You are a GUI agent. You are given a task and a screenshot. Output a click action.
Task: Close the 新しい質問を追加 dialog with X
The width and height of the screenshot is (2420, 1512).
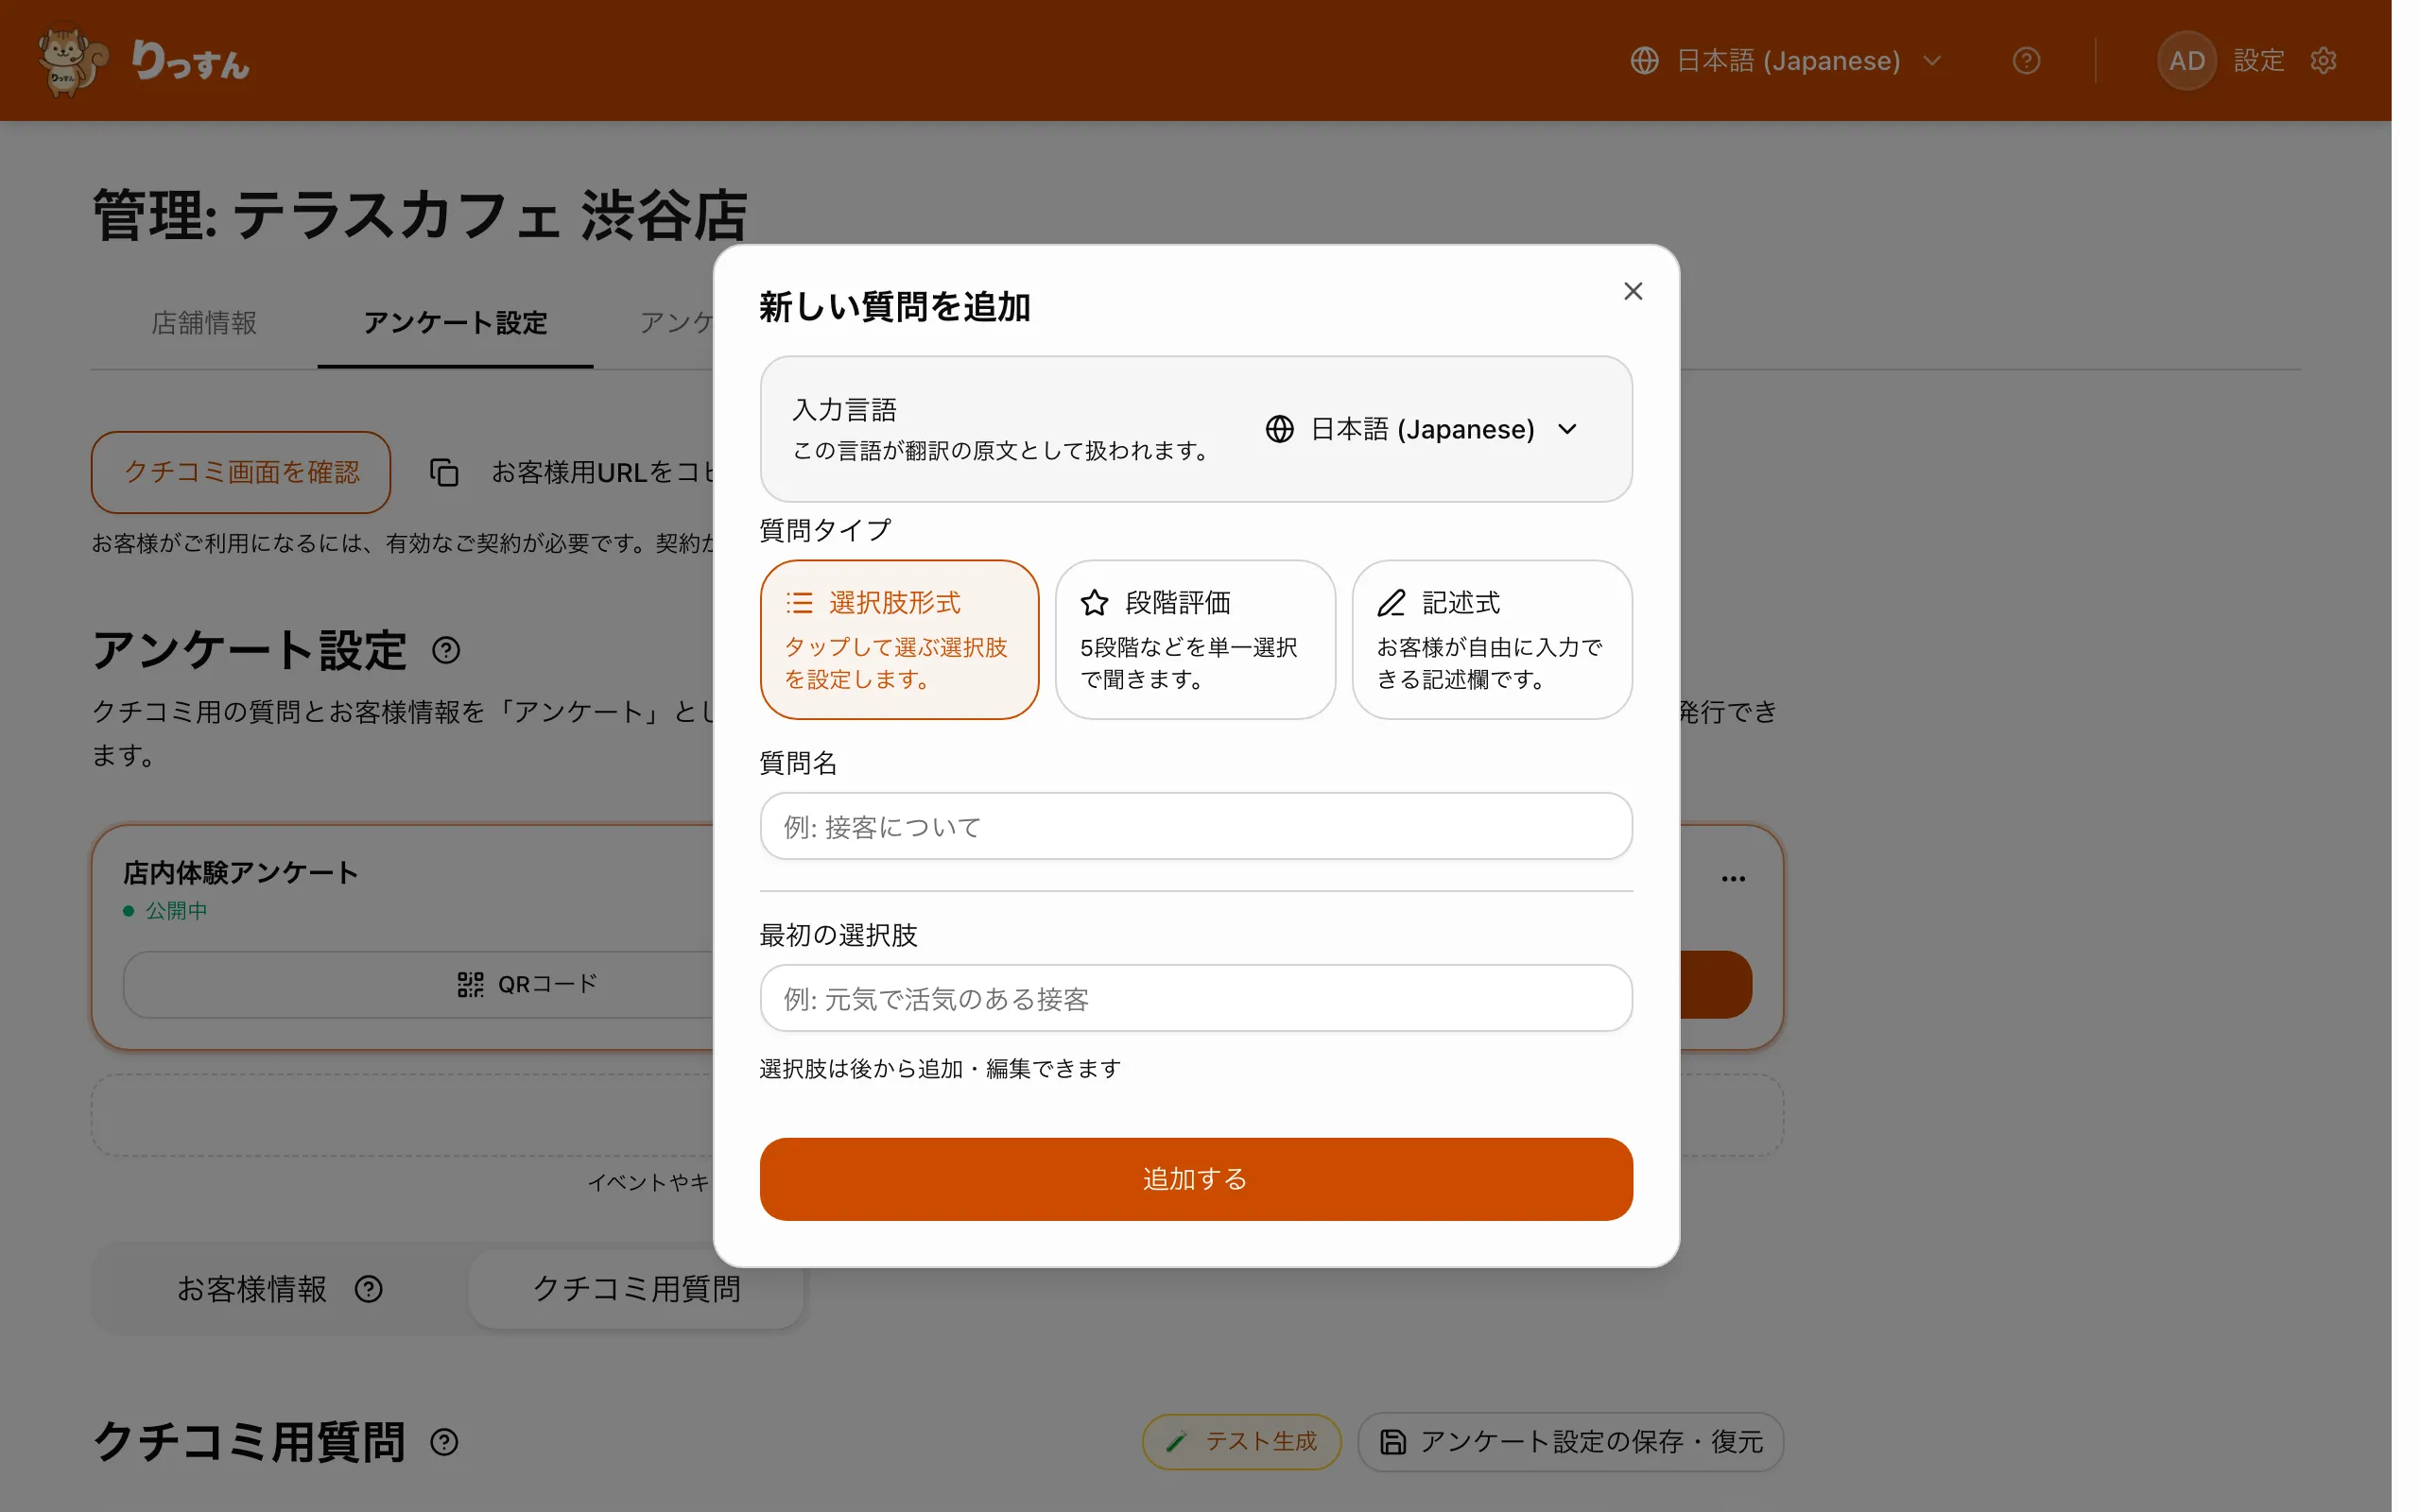[1633, 291]
